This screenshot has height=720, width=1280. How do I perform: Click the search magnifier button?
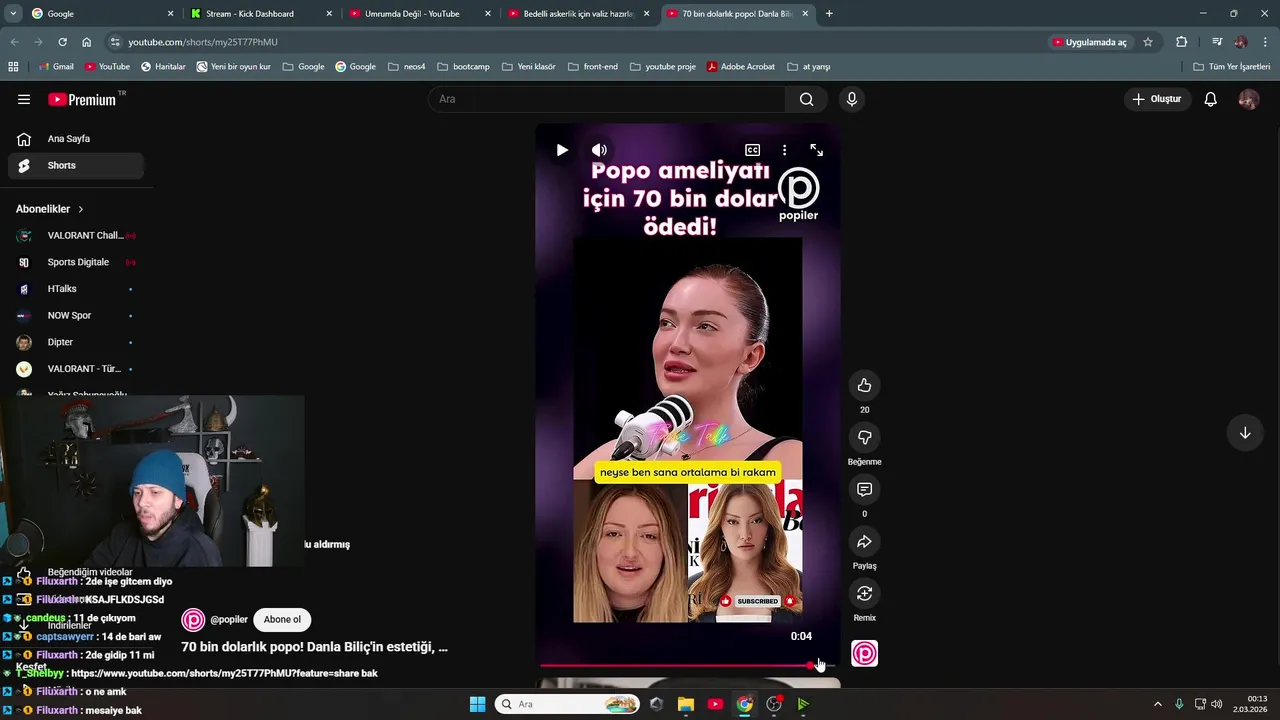(806, 99)
